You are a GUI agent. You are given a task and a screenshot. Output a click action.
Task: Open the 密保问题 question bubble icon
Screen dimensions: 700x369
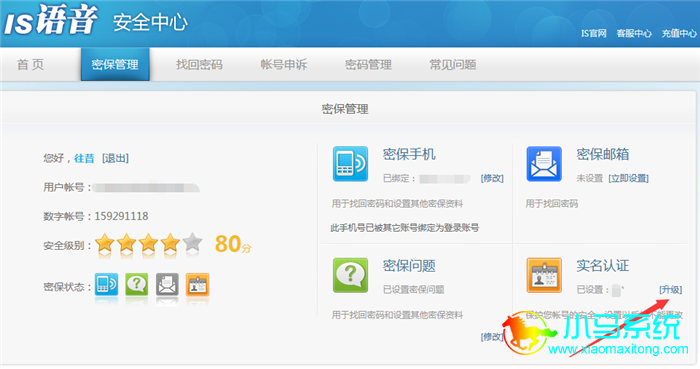click(350, 275)
